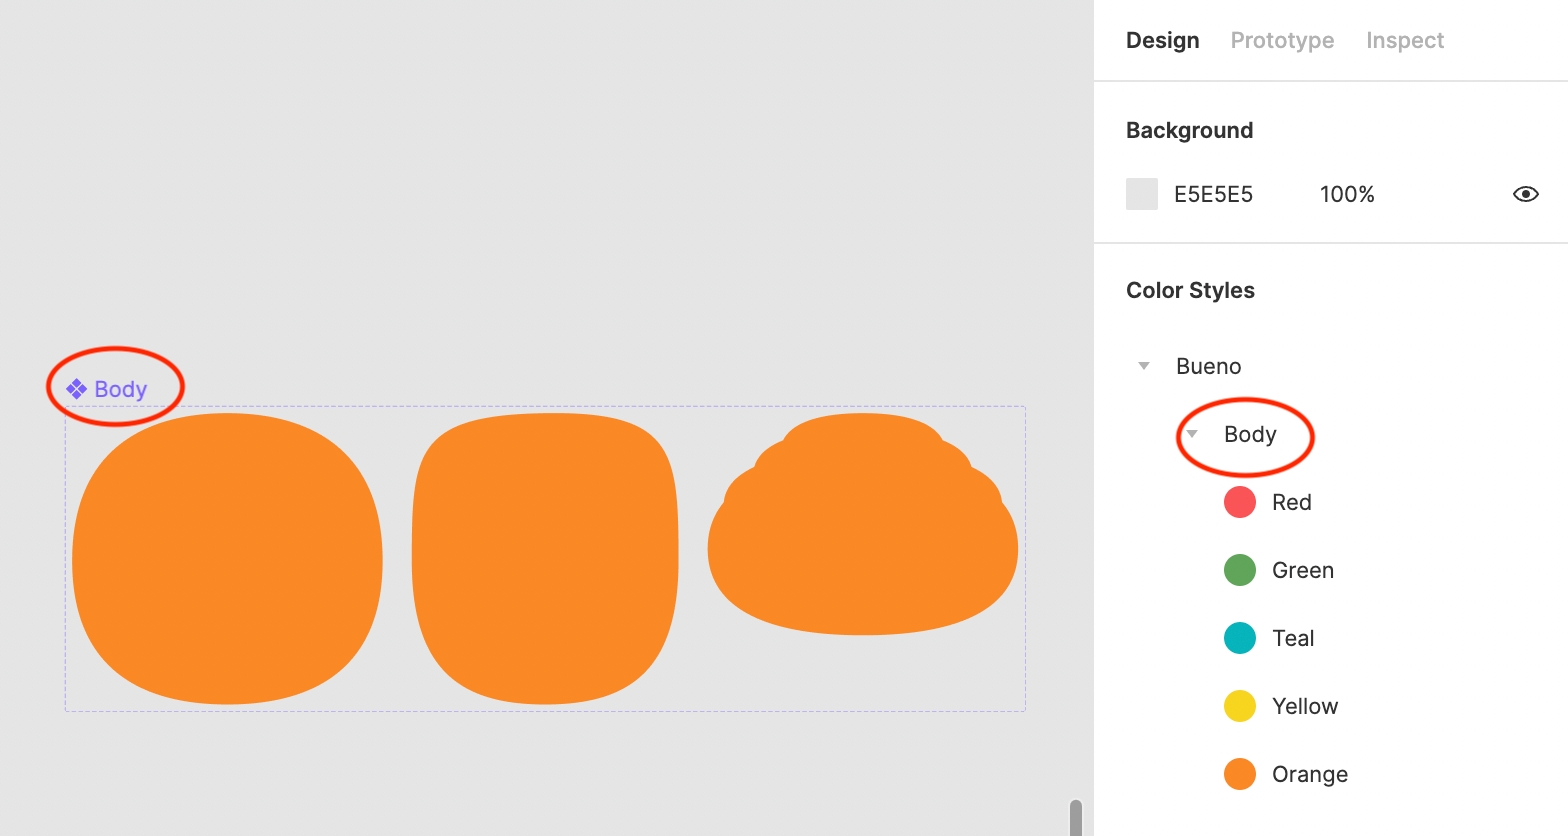Image resolution: width=1568 pixels, height=836 pixels.
Task: Click the Yellow color style swatch
Action: 1240,706
